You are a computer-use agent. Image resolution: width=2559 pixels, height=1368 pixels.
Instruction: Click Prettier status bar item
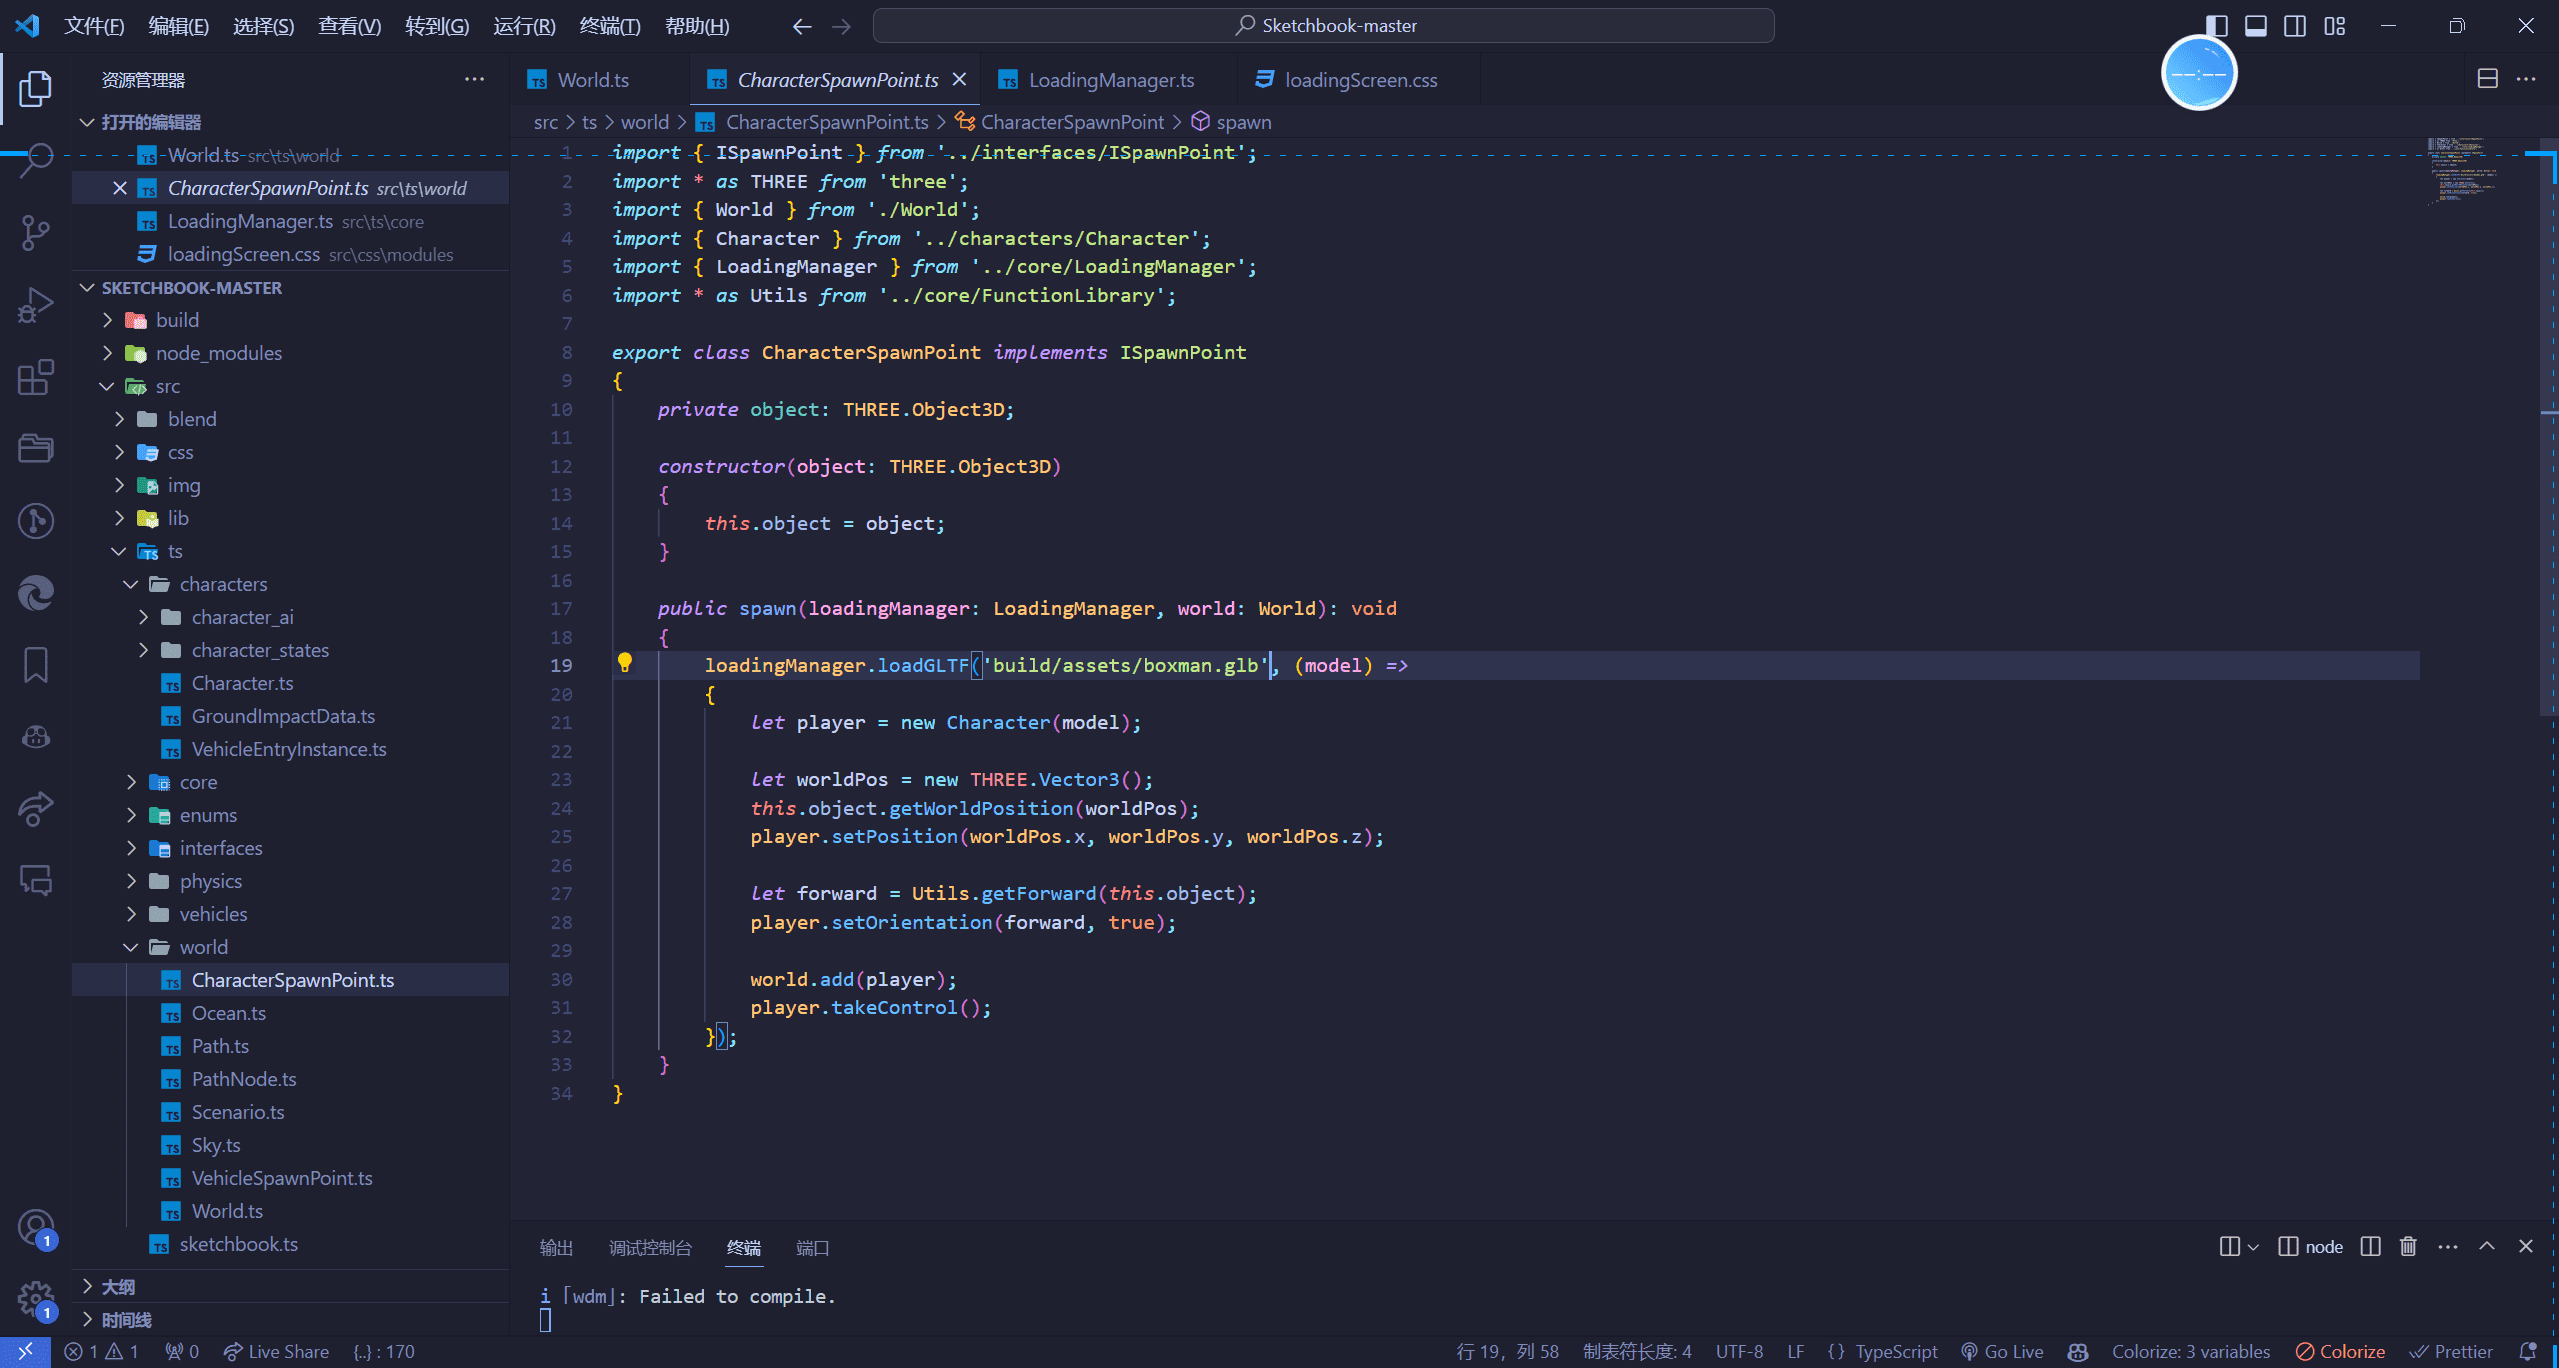pos(2451,1351)
